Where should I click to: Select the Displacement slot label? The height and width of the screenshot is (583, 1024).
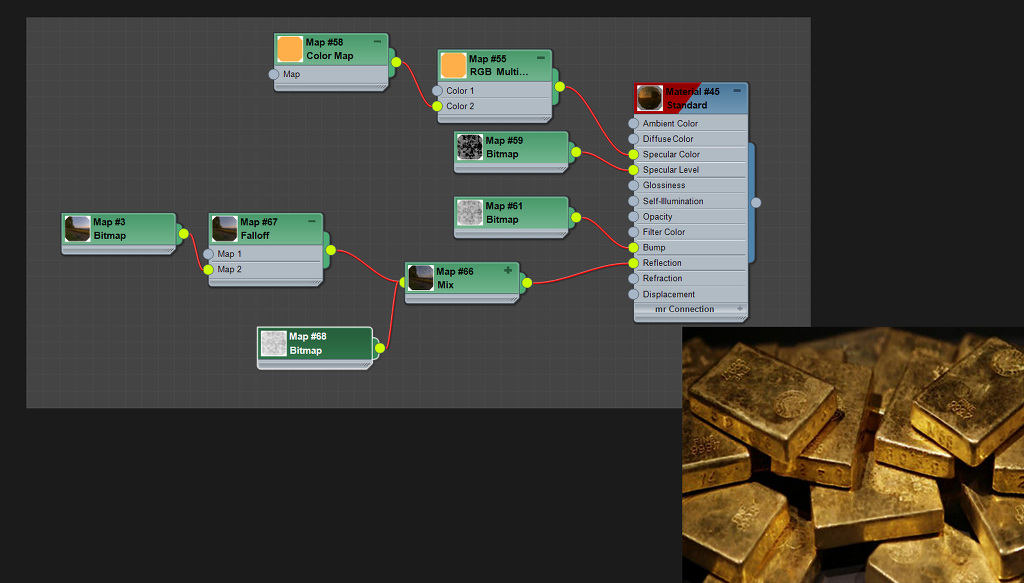[x=668, y=294]
